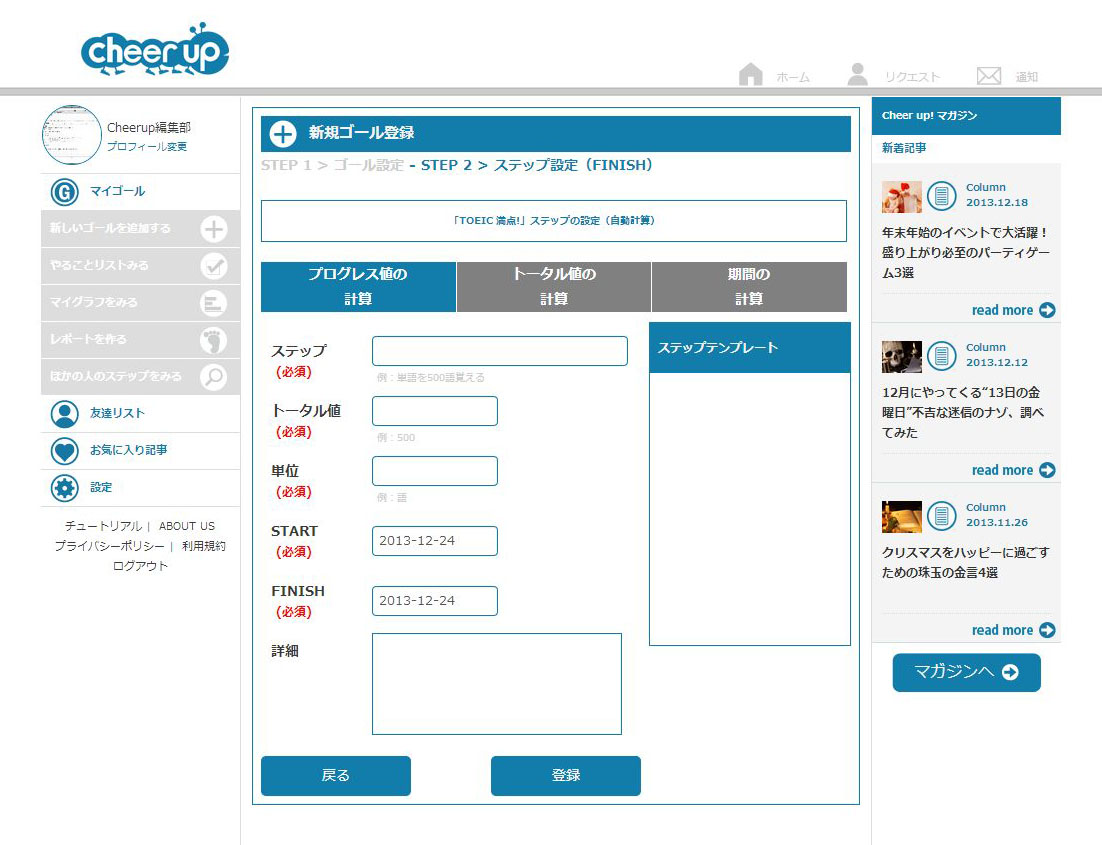1102x845 pixels.
Task: Select the プログレス値の計算 tab
Action: point(358,287)
